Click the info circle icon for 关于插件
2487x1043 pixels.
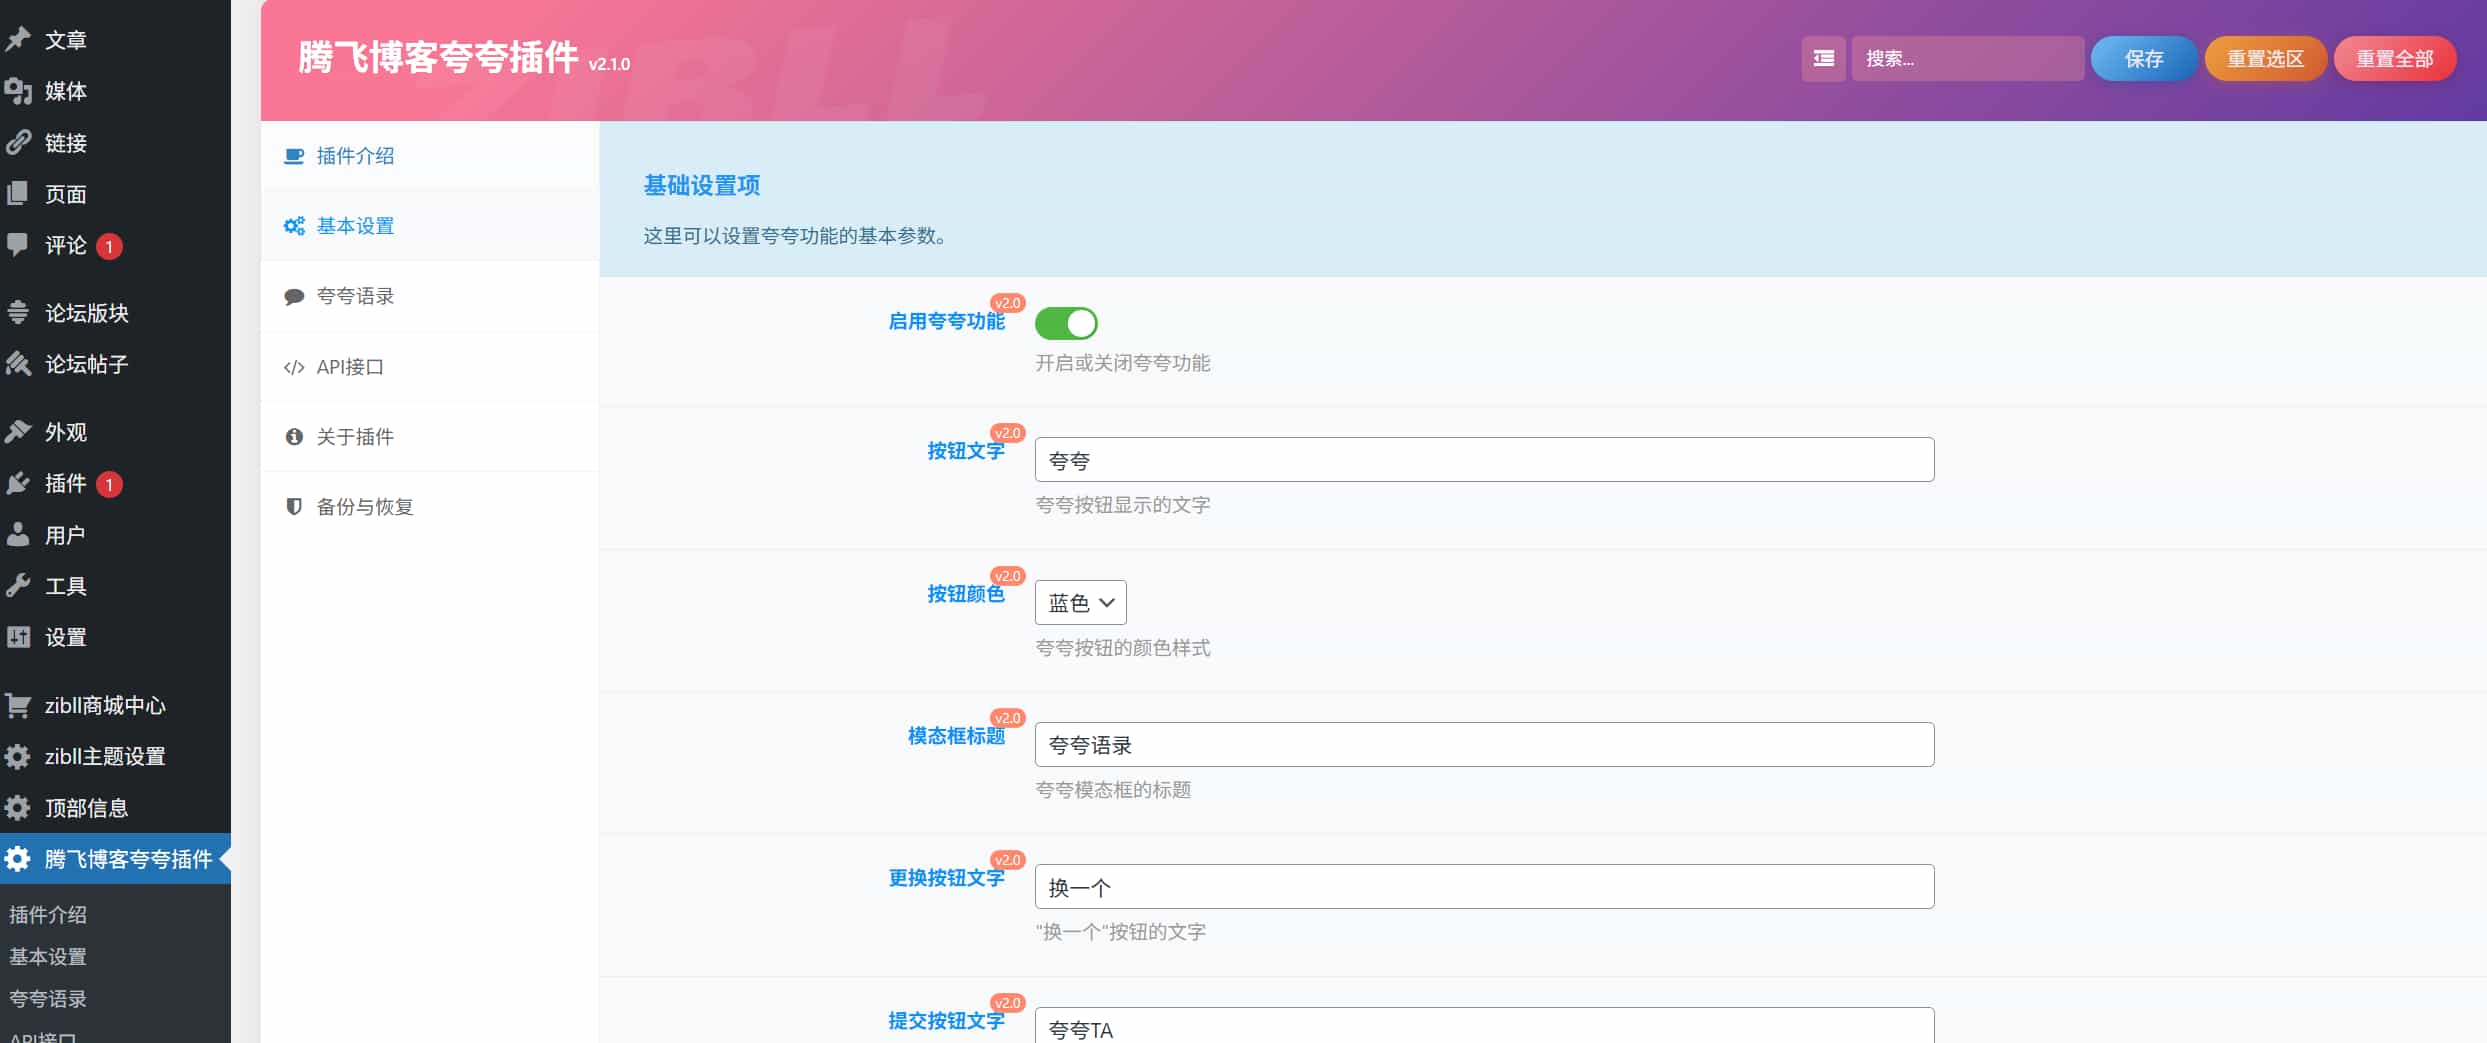(294, 437)
